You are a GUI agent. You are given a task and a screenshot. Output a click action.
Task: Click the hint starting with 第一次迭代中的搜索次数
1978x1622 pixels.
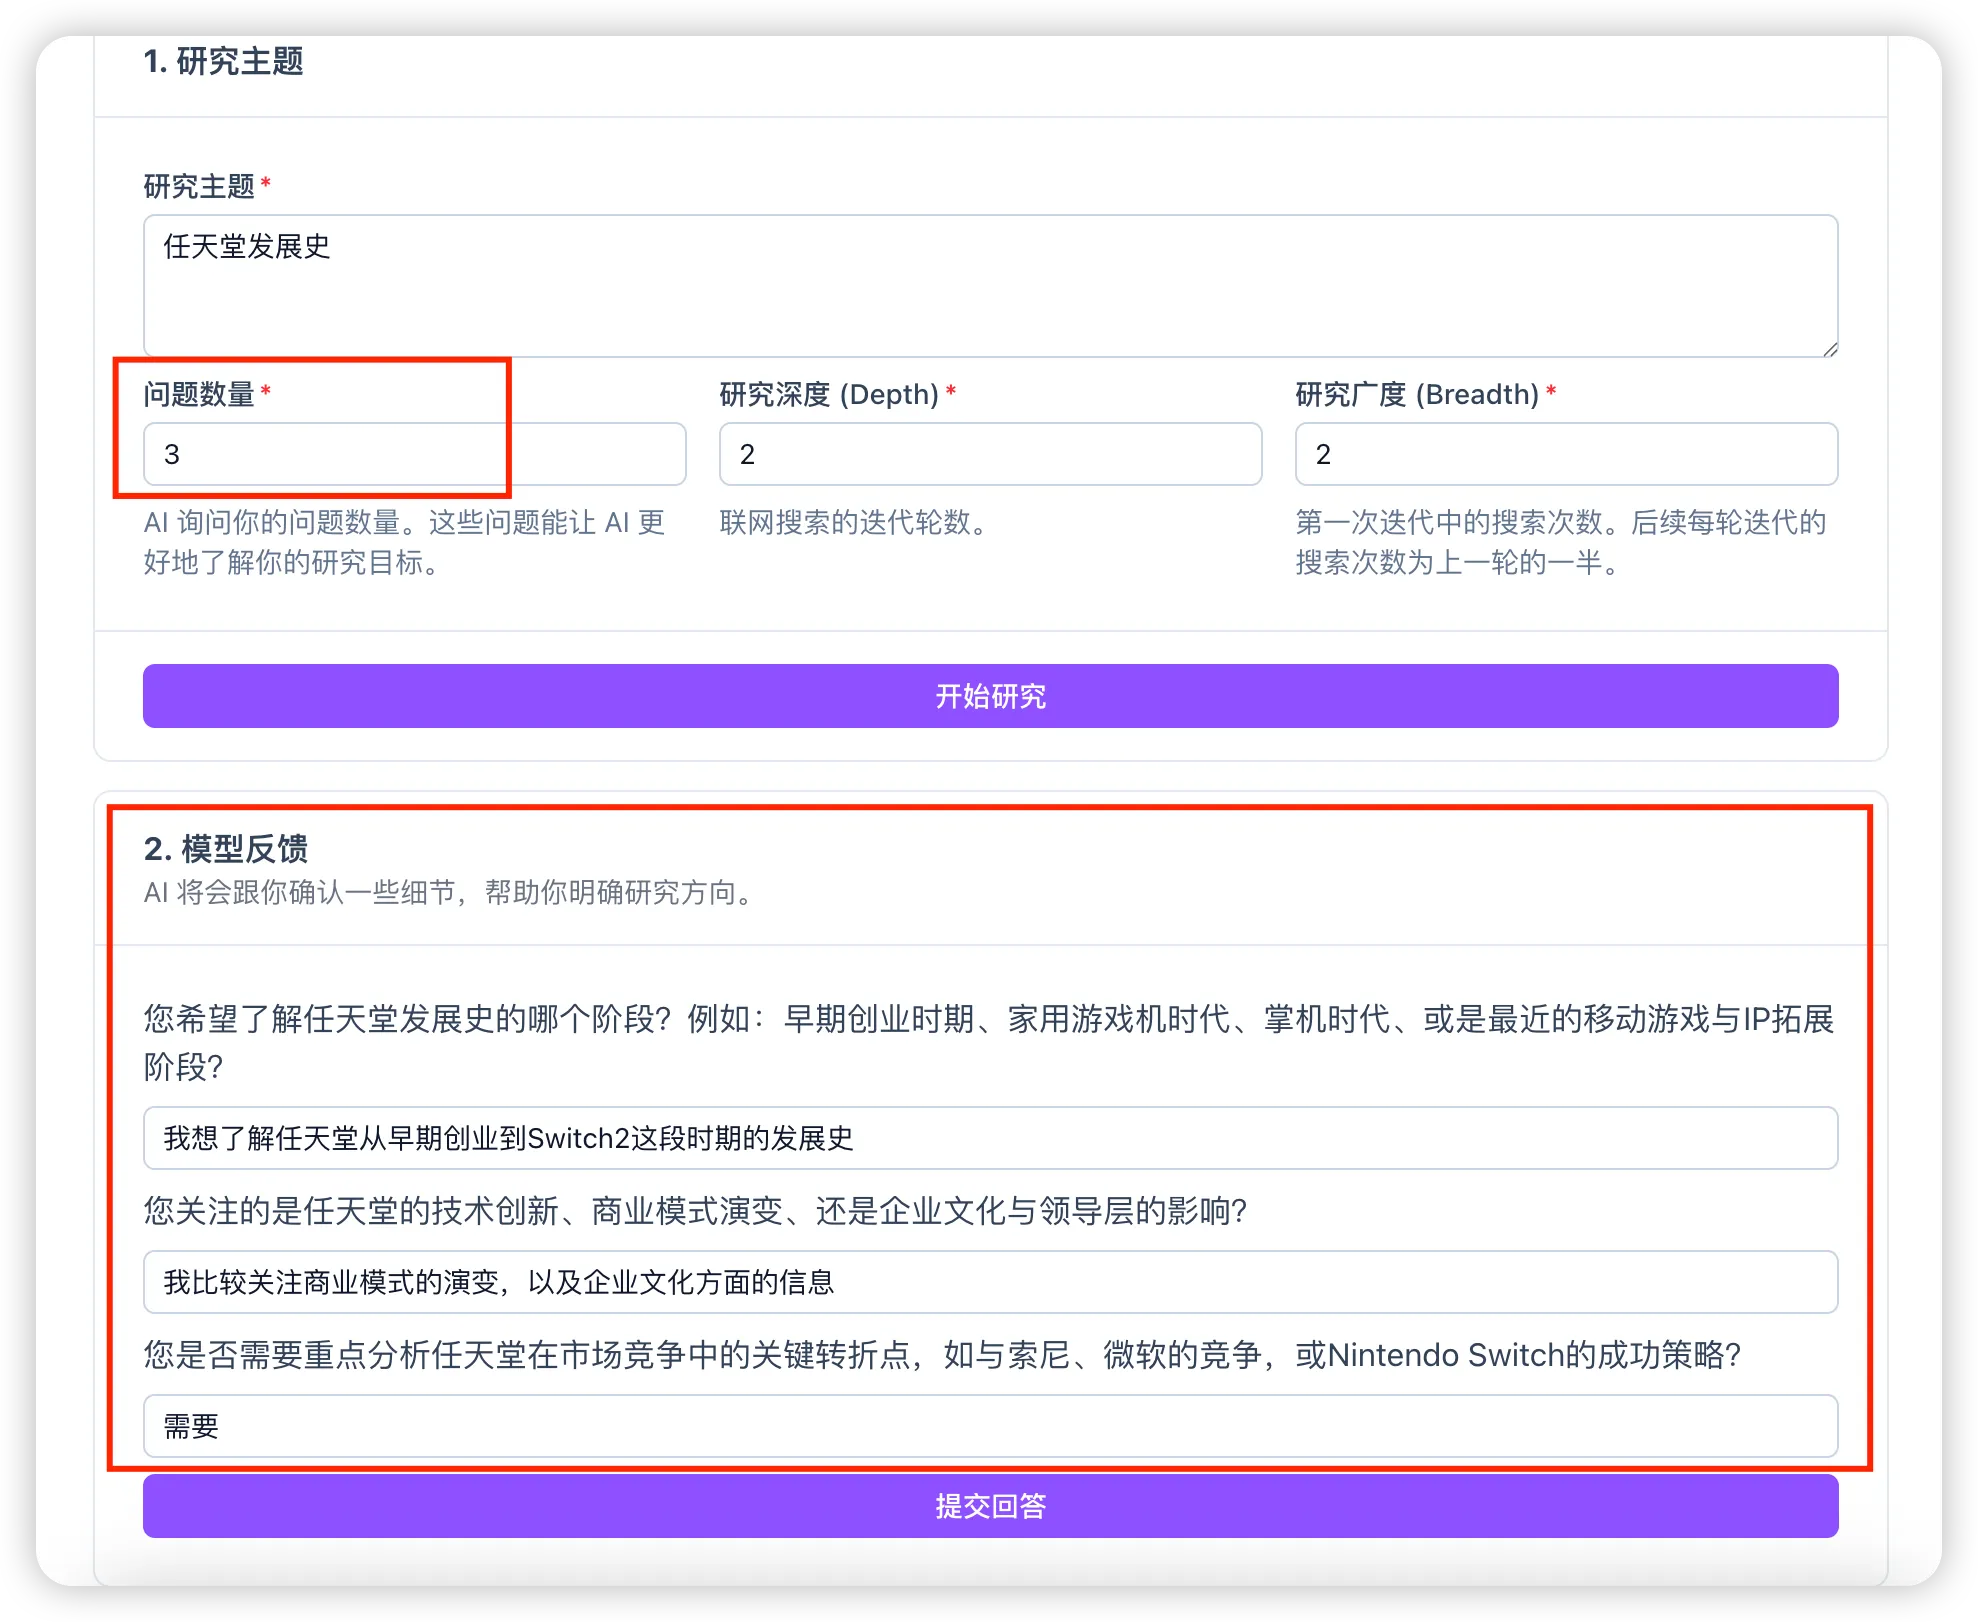[1561, 542]
